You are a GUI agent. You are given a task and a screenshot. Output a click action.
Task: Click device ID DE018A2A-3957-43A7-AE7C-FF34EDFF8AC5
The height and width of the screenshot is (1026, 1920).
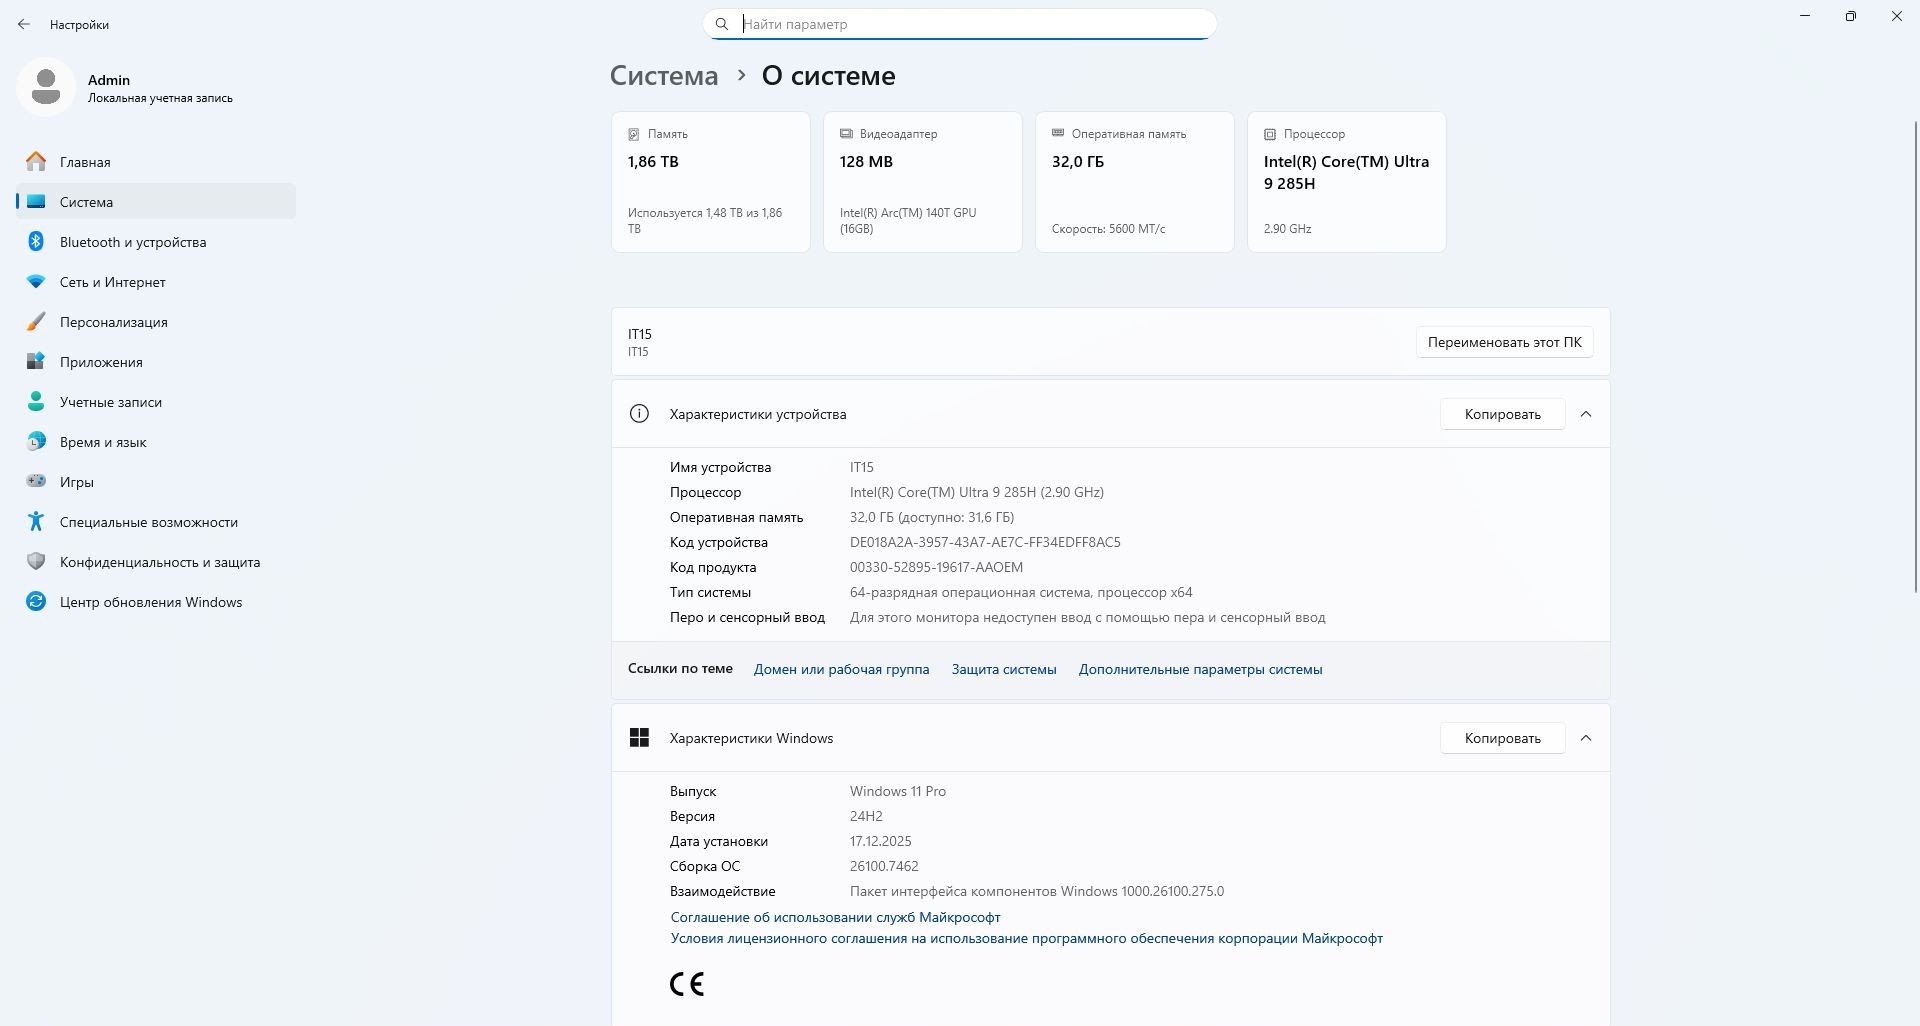[x=985, y=542]
